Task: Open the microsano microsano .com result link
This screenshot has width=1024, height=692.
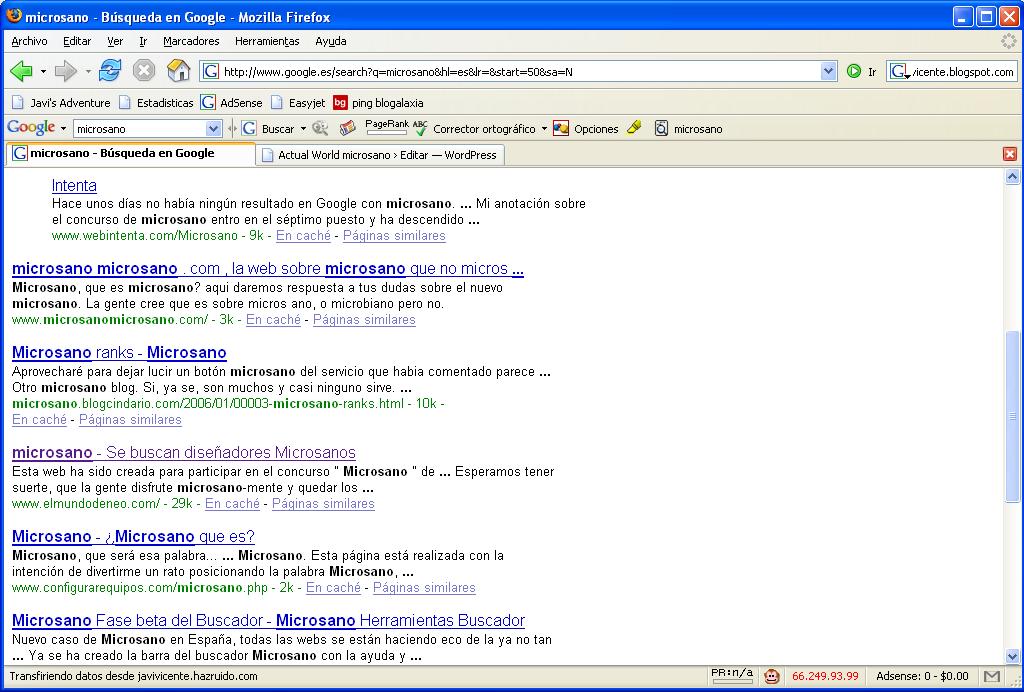Action: tap(268, 269)
